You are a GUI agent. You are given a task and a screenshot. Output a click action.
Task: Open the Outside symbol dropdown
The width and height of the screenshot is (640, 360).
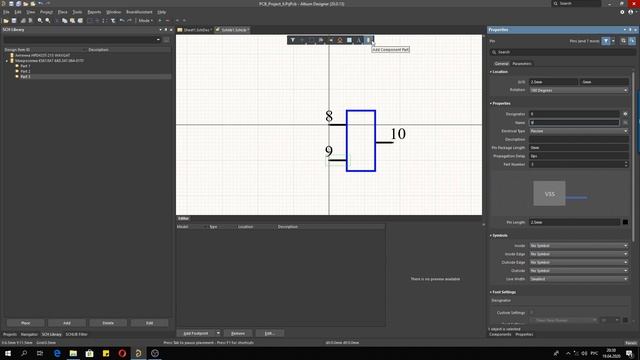[x=579, y=271]
